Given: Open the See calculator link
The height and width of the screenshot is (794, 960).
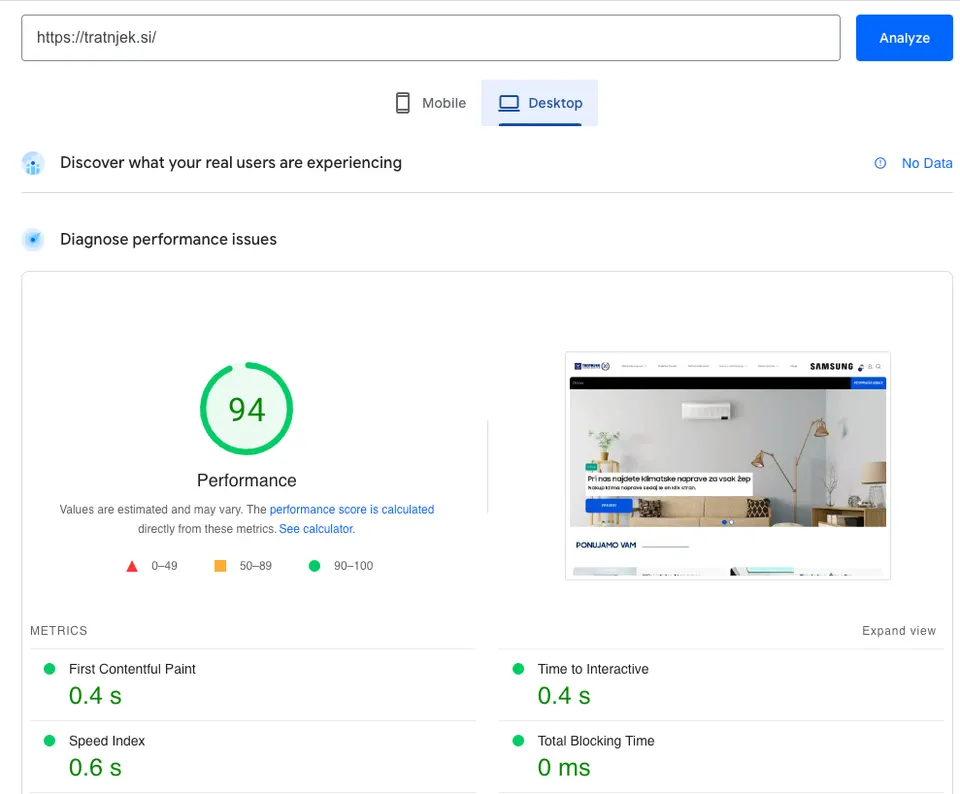Looking at the screenshot, I should 317,529.
